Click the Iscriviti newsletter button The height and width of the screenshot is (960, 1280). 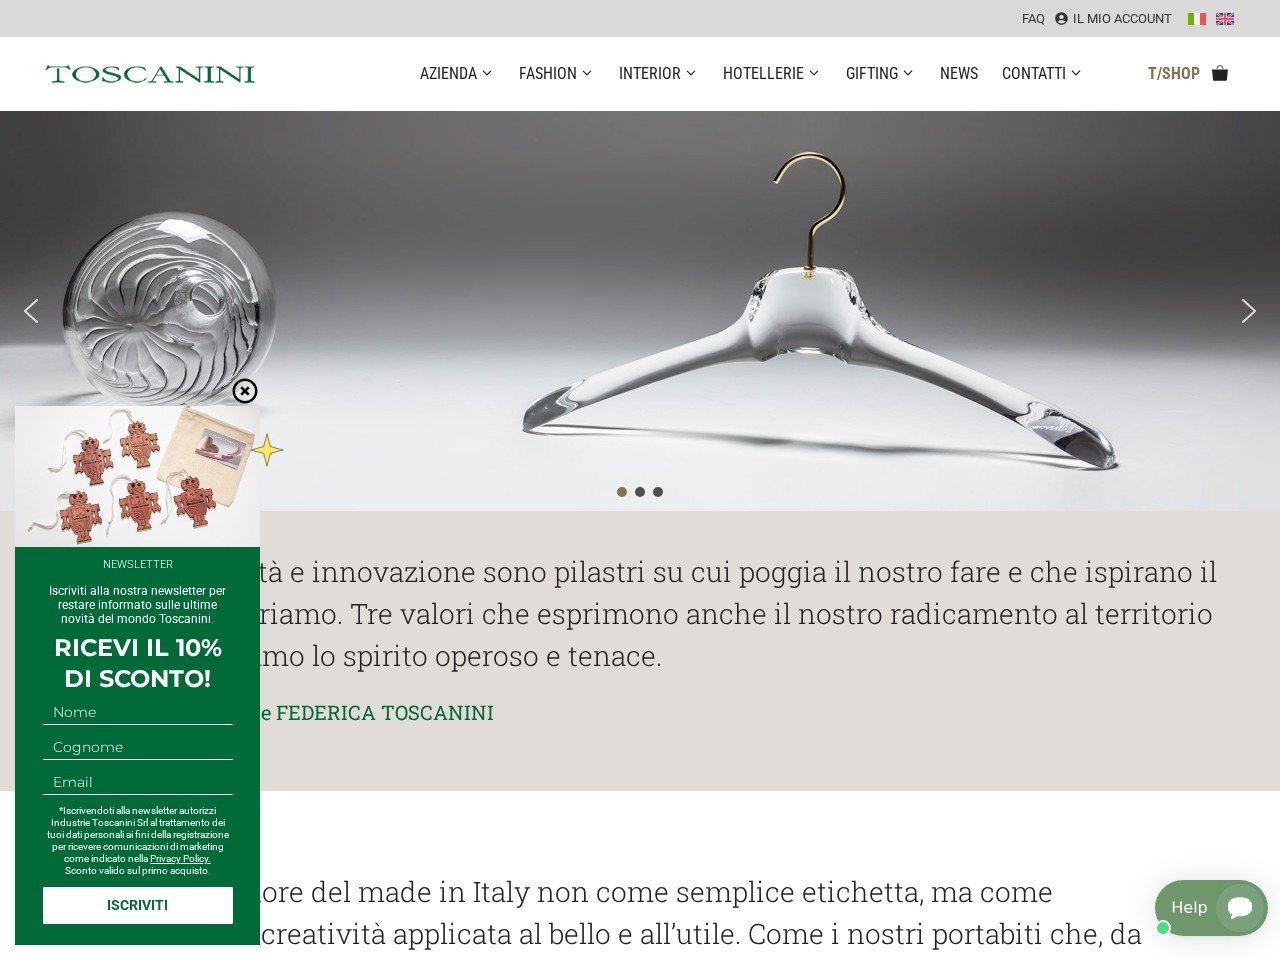tap(138, 905)
